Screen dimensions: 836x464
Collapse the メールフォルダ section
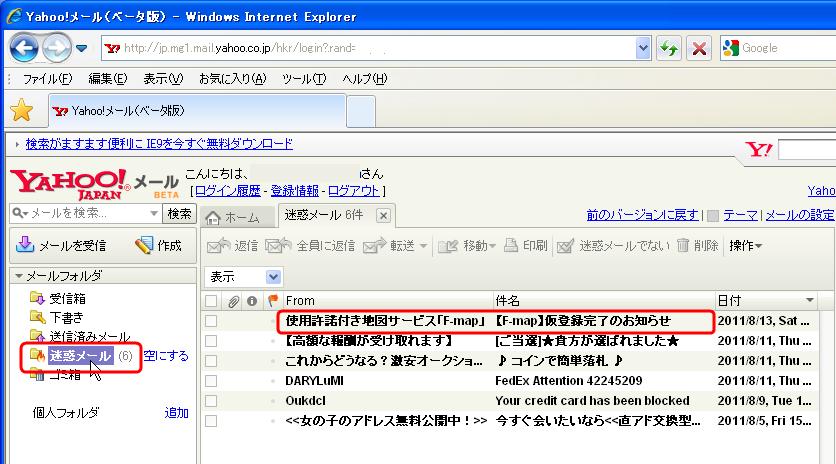pyautogui.click(x=19, y=276)
